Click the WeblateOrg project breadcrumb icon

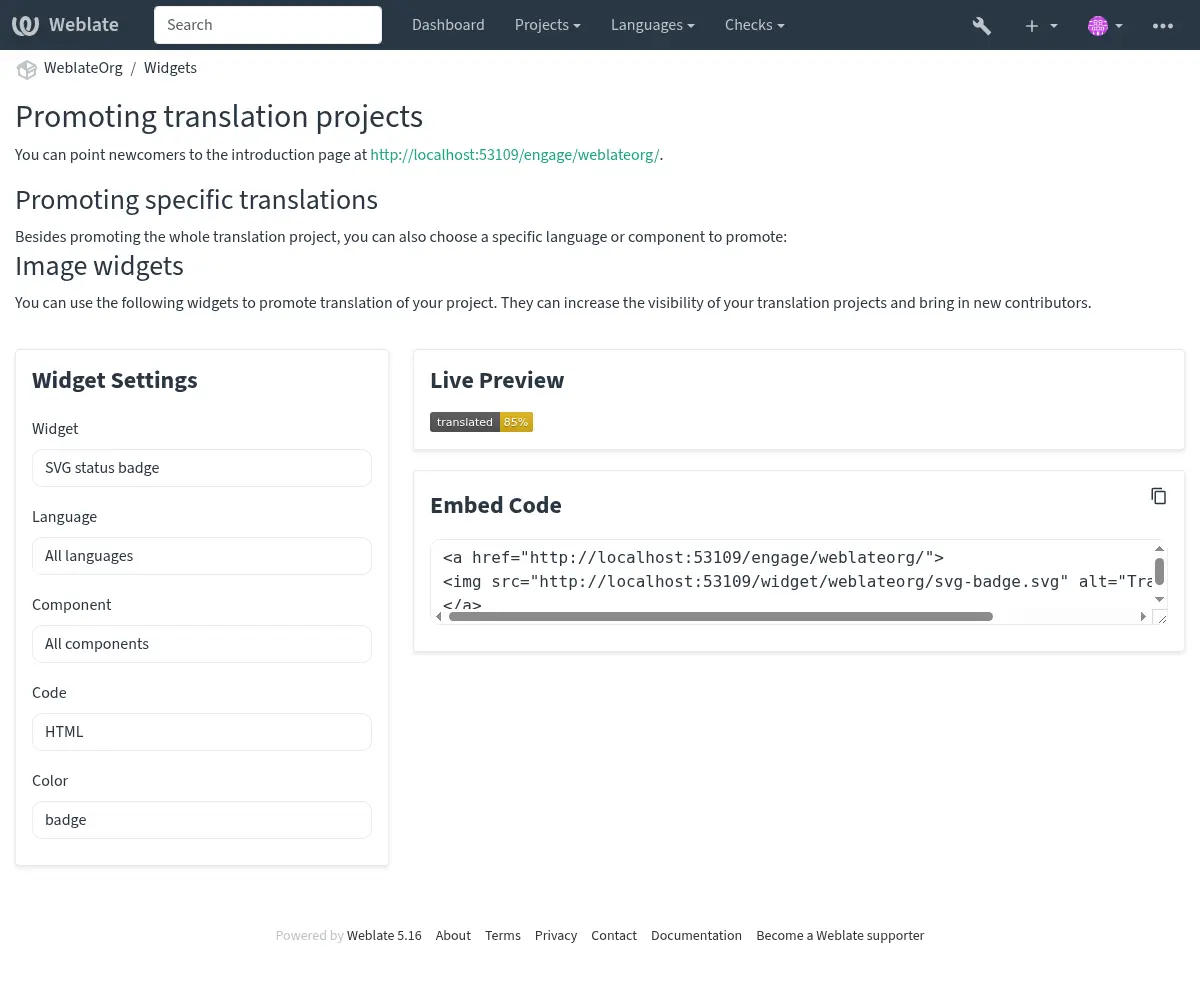26,69
